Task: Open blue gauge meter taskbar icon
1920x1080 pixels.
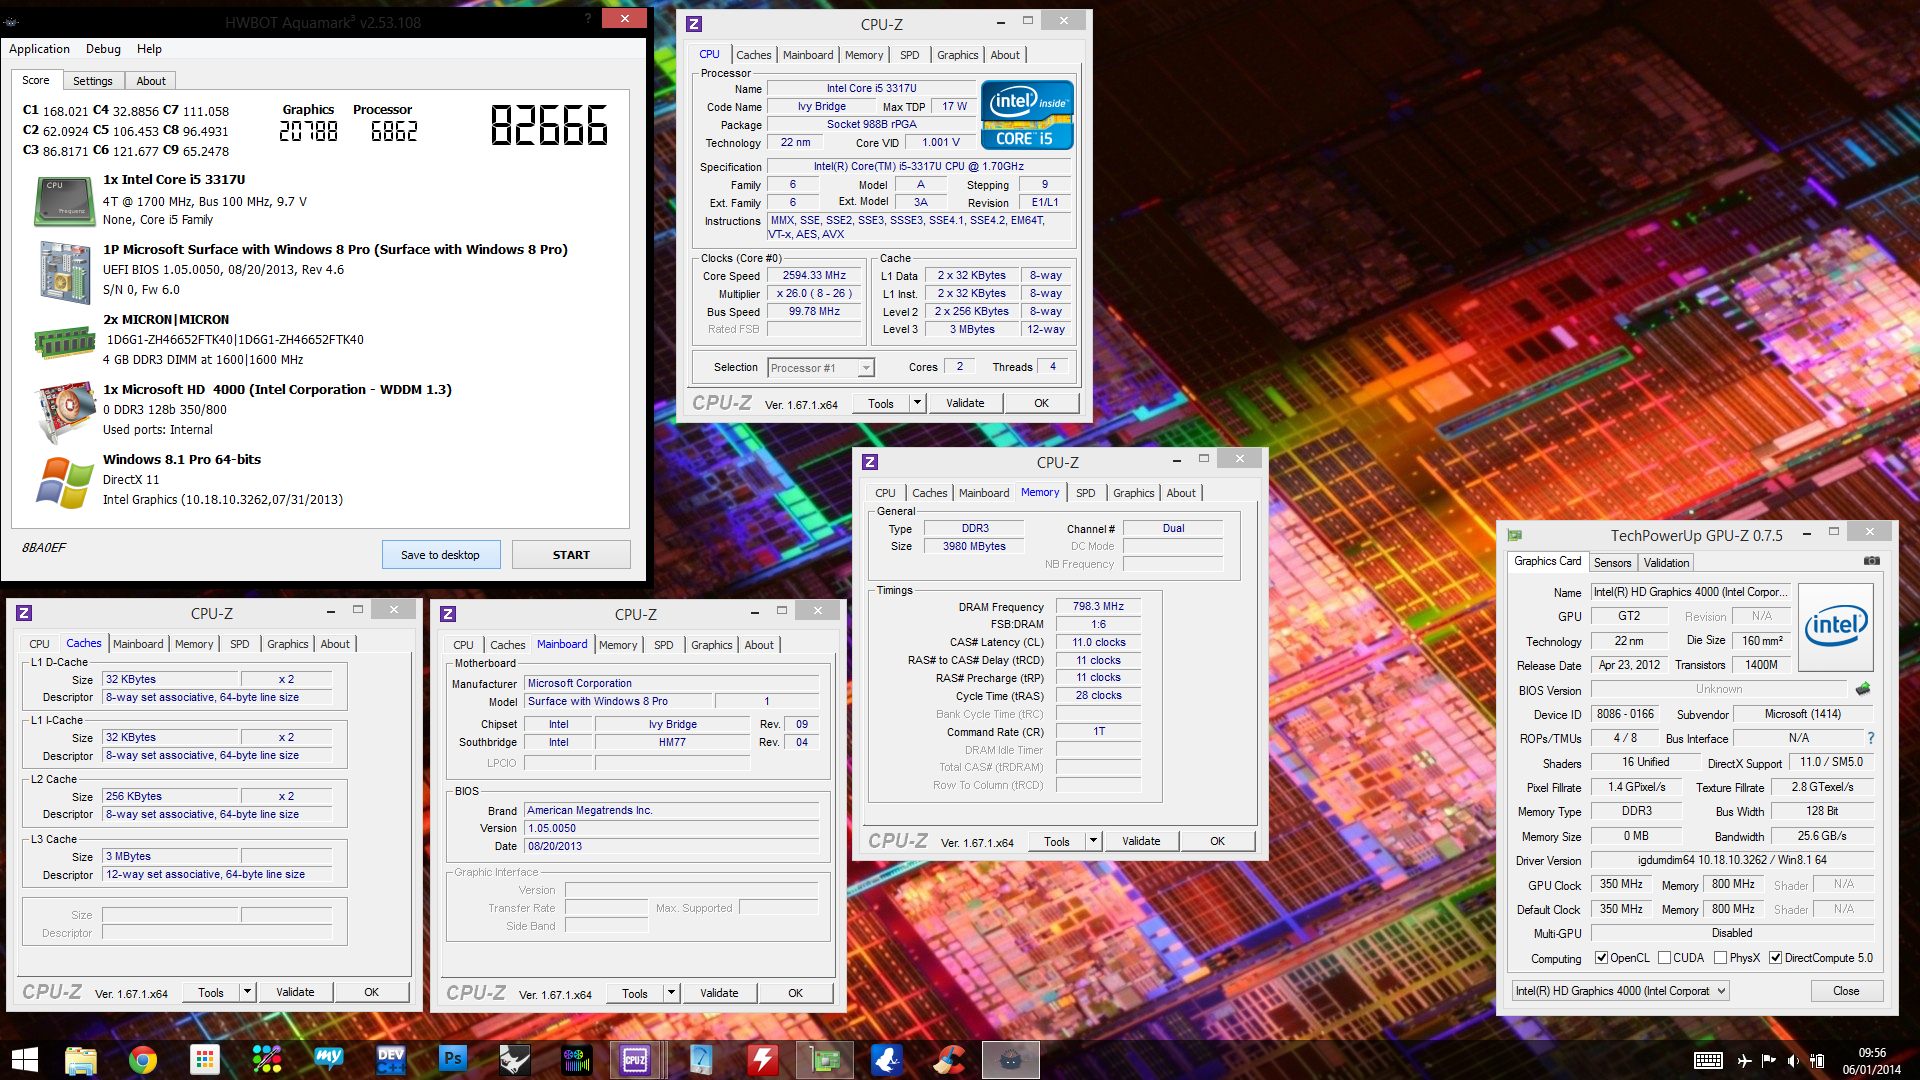Action: [701, 1060]
